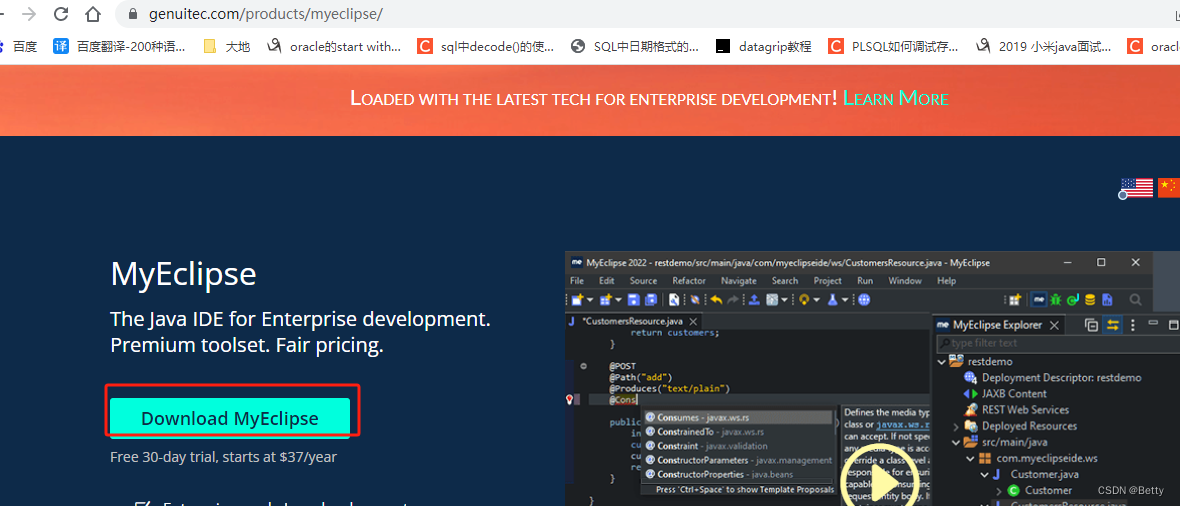This screenshot has width=1180, height=506.
Task: Play the MyEclipse demo video
Action: coord(879,481)
